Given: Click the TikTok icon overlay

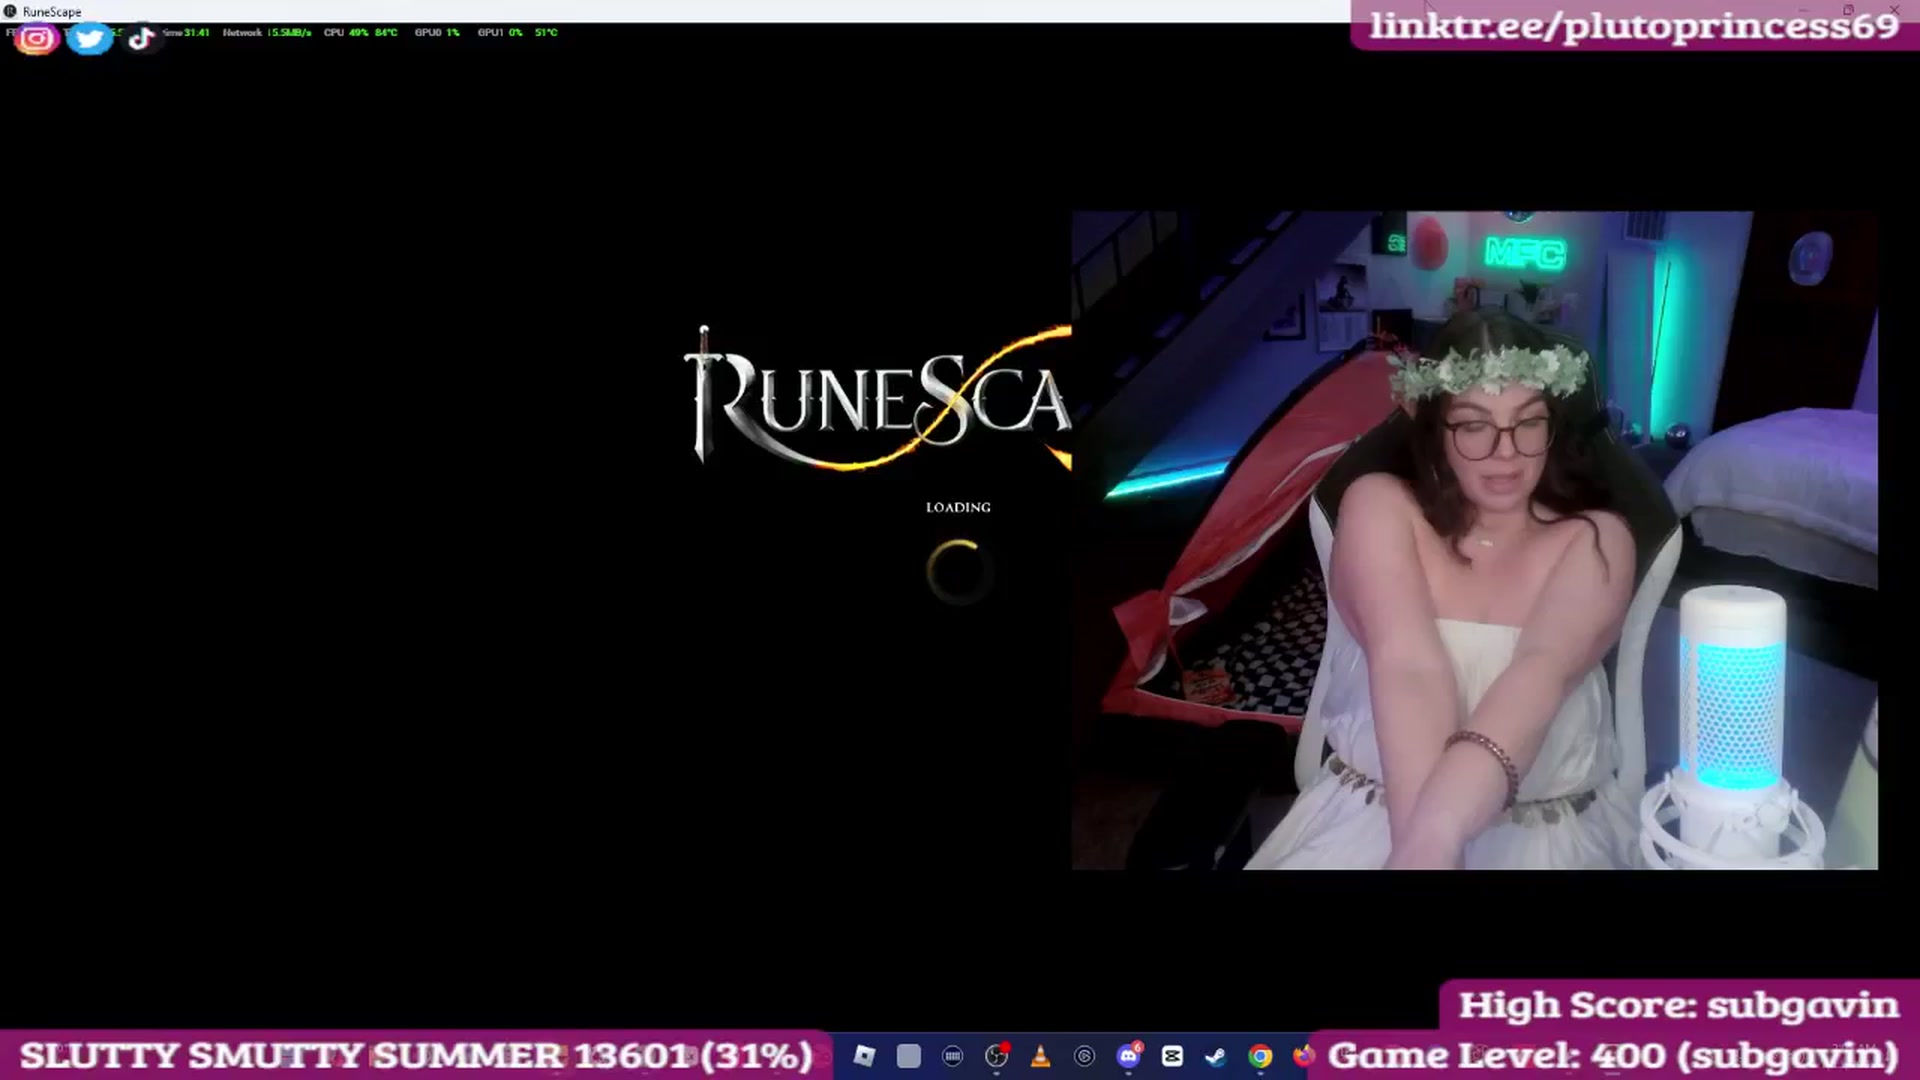Looking at the screenshot, I should pos(141,39).
